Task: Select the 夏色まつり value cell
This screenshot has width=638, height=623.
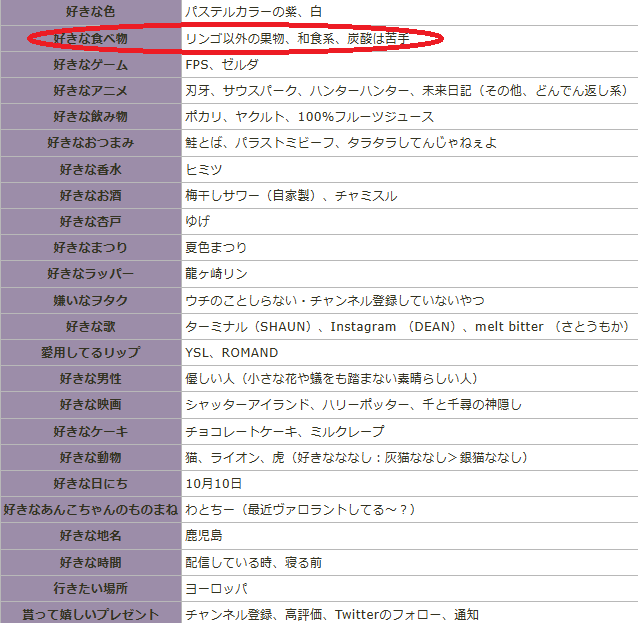Action: pos(216,247)
